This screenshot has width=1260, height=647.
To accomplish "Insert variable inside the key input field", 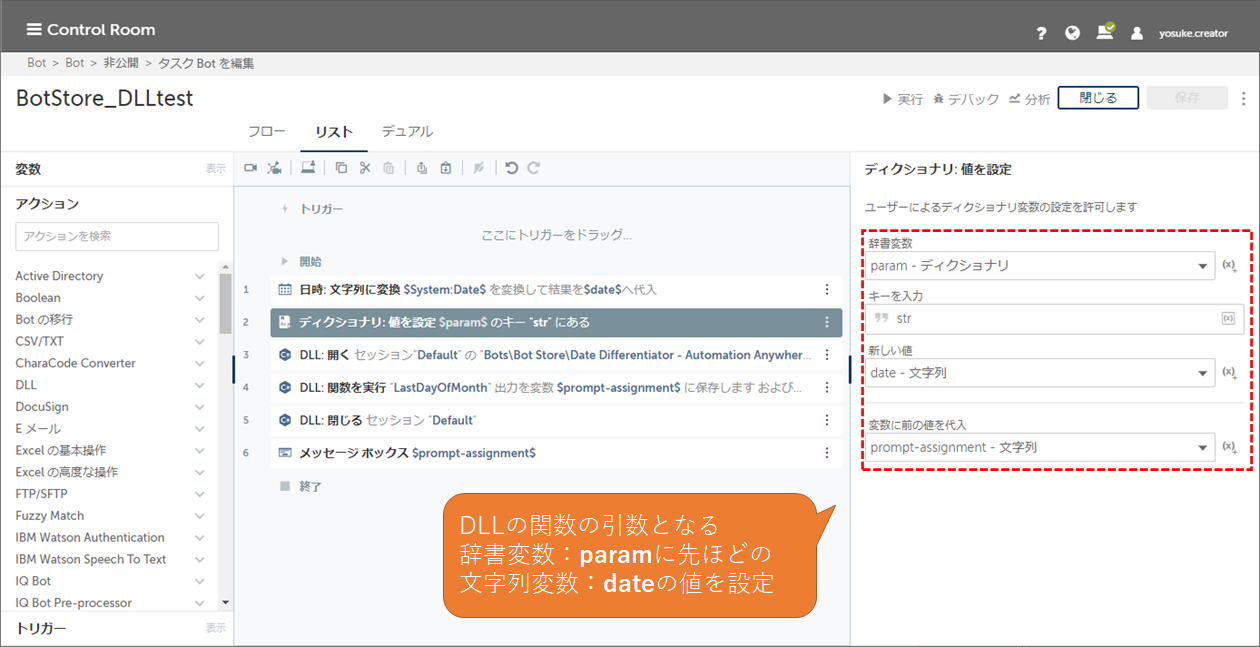I will point(1228,318).
